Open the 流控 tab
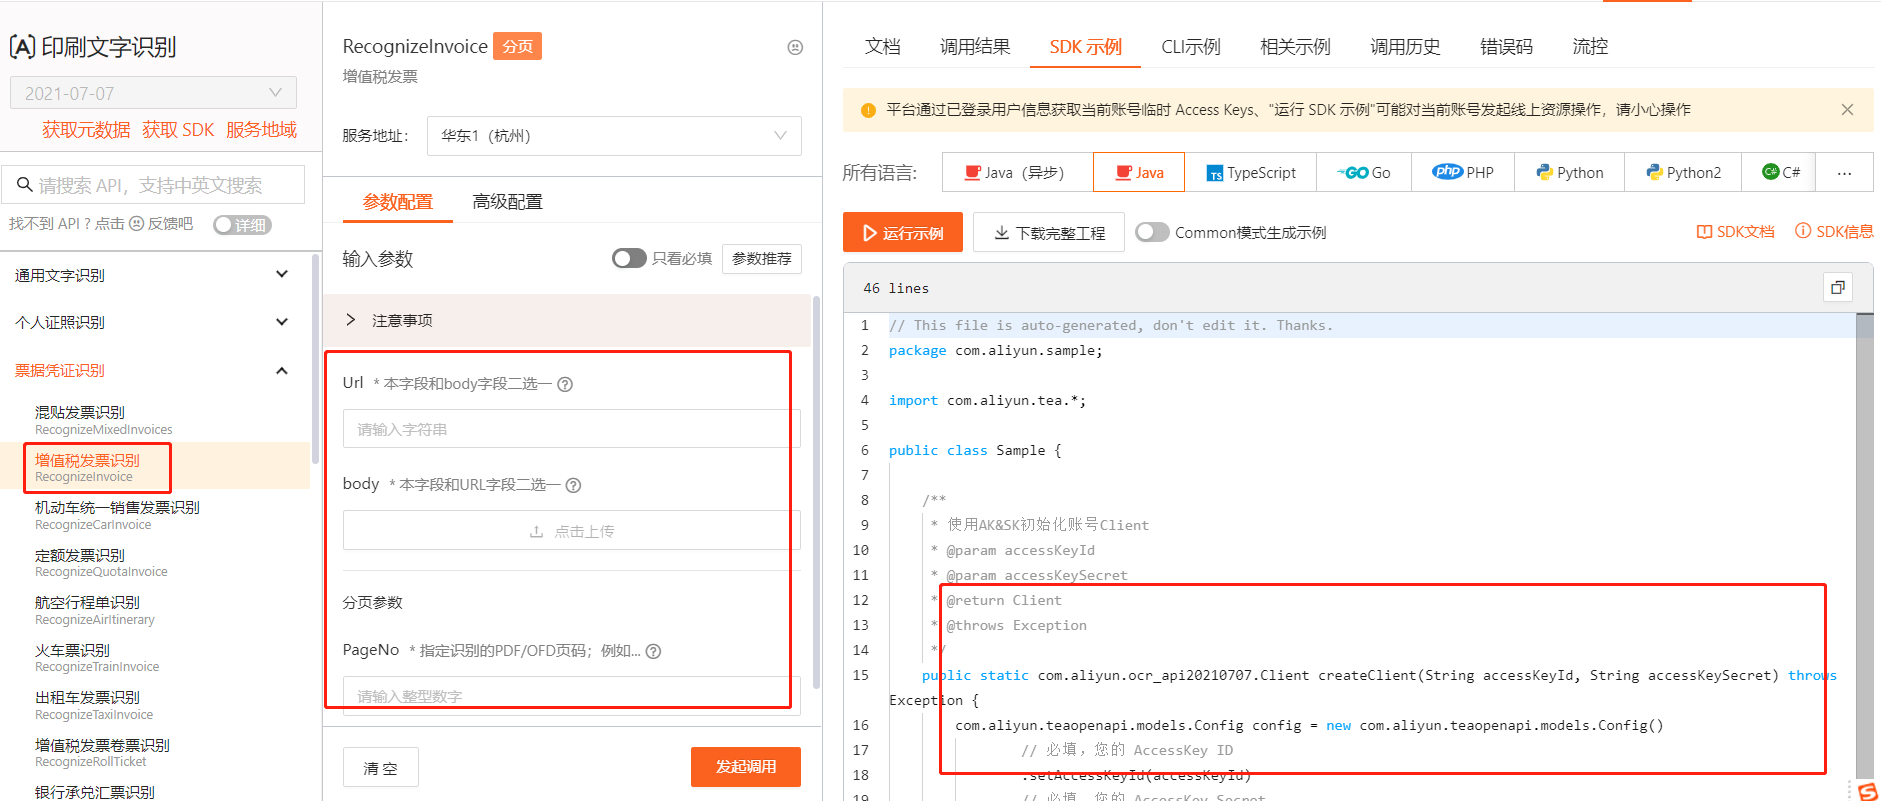 [x=1590, y=47]
